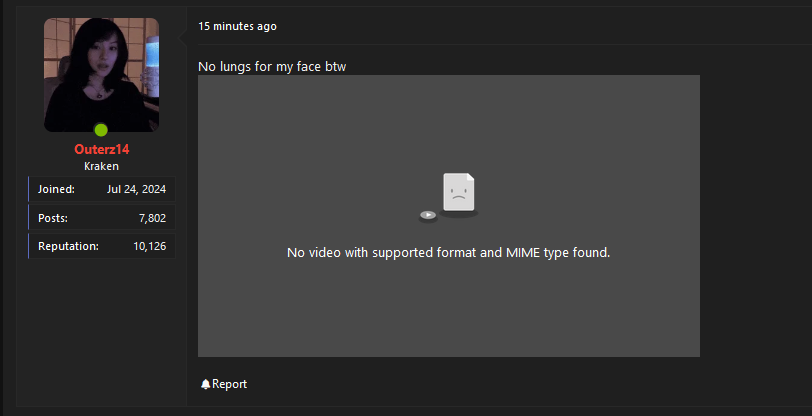Click the '15 minutes ago' timestamp
This screenshot has height=416, width=812.
(237, 26)
